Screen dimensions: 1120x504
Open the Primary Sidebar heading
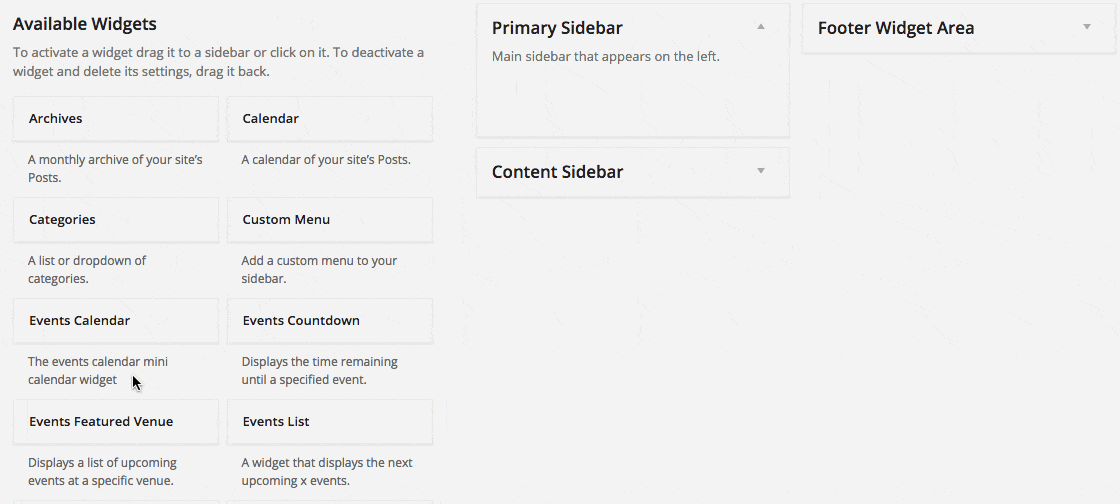[557, 28]
